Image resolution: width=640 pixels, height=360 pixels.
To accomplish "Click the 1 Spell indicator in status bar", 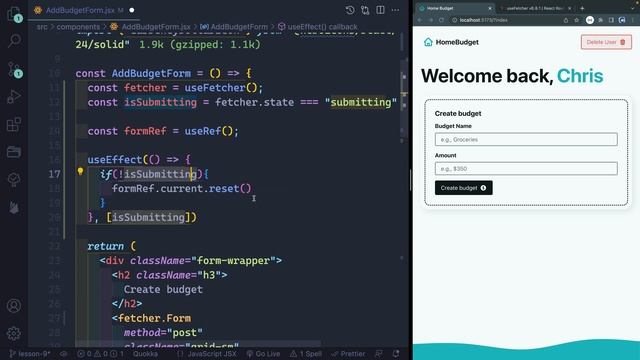I will [x=306, y=354].
